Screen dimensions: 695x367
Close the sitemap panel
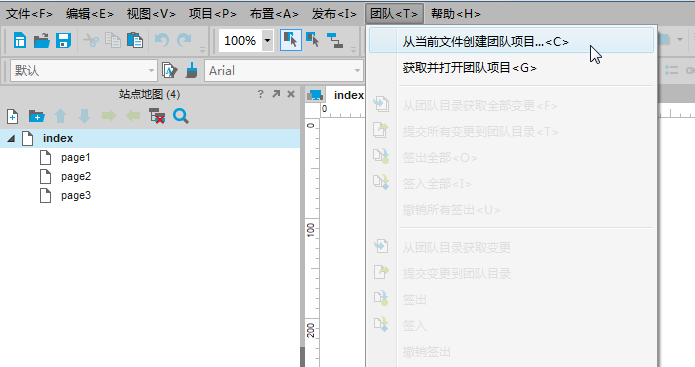point(291,94)
